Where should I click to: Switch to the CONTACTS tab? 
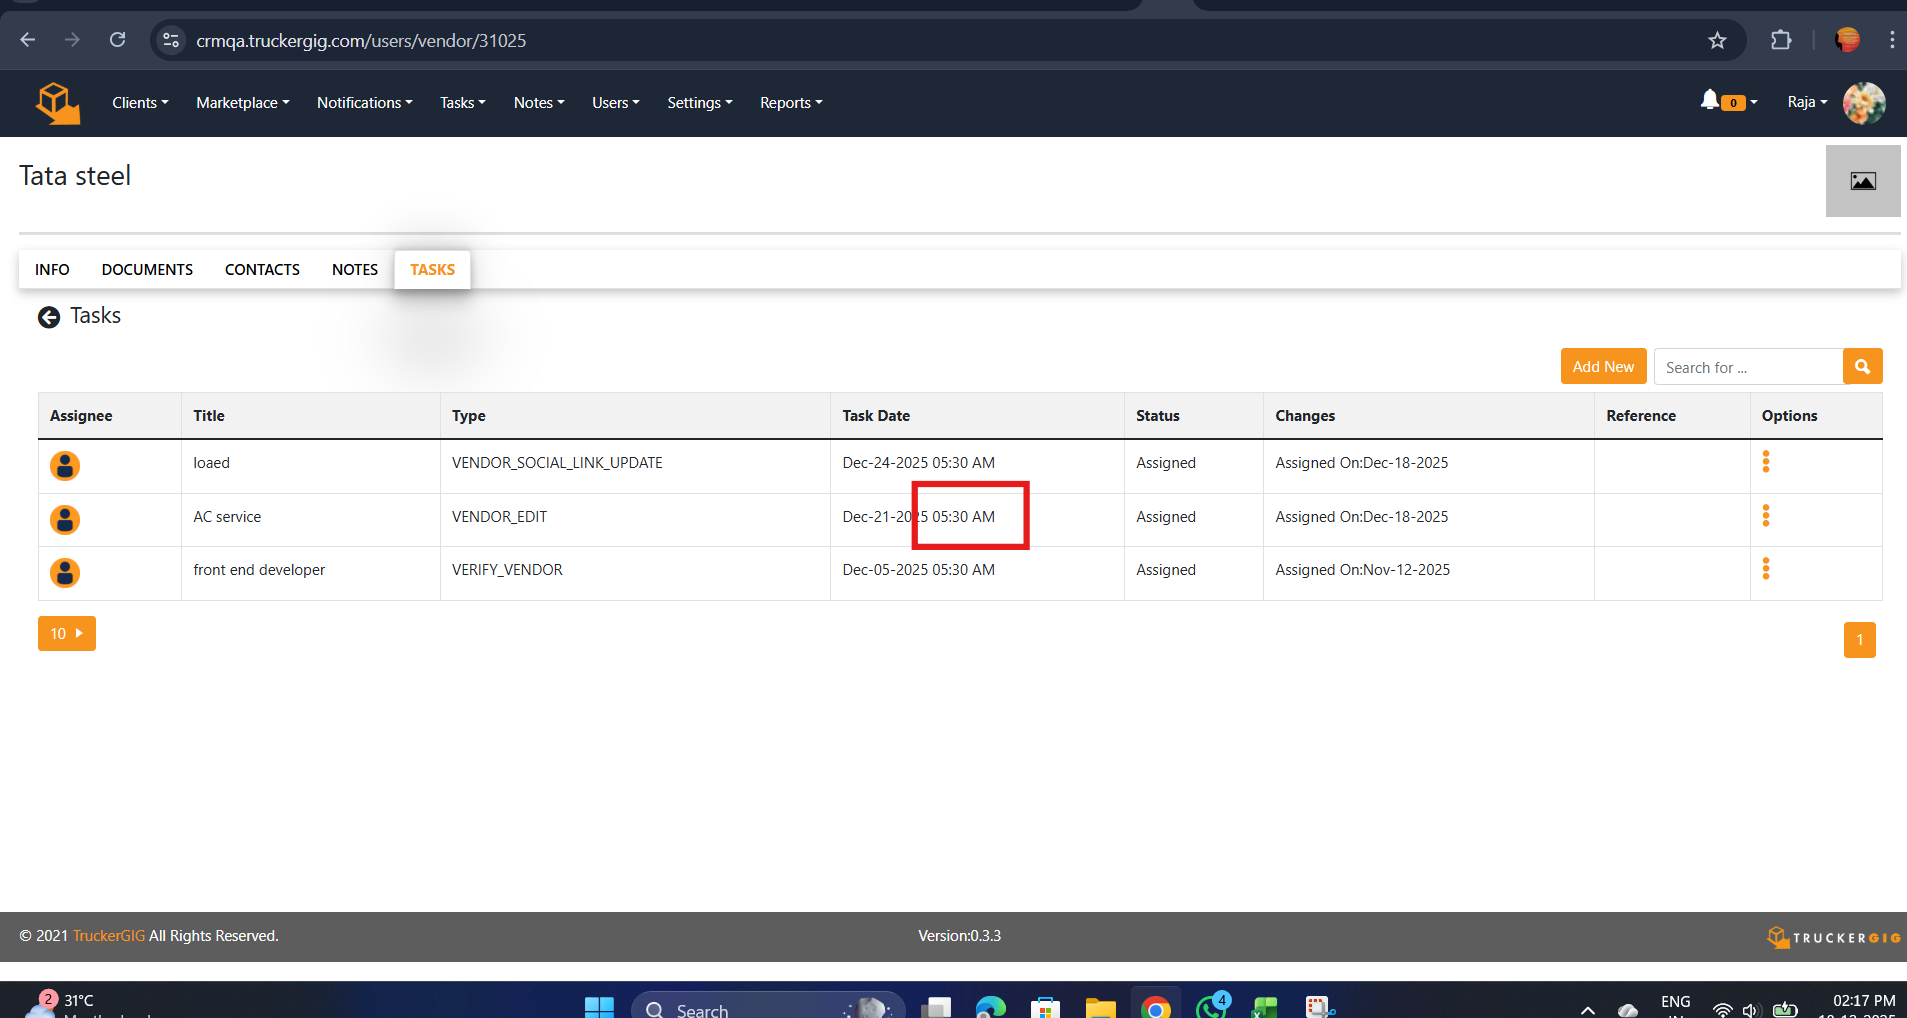point(262,270)
